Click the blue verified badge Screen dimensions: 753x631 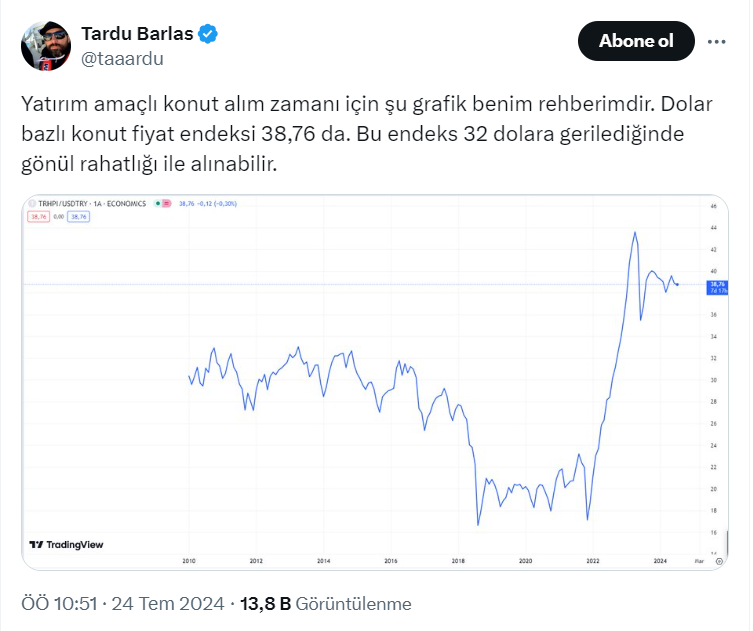208,34
